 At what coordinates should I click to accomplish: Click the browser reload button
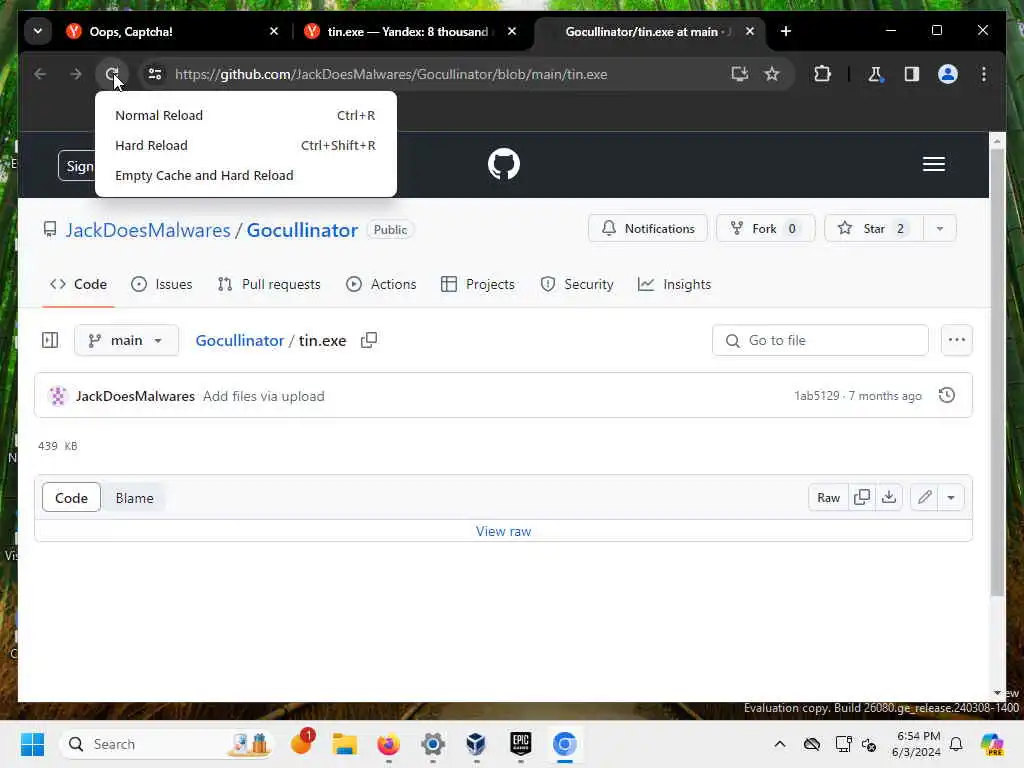[112, 74]
